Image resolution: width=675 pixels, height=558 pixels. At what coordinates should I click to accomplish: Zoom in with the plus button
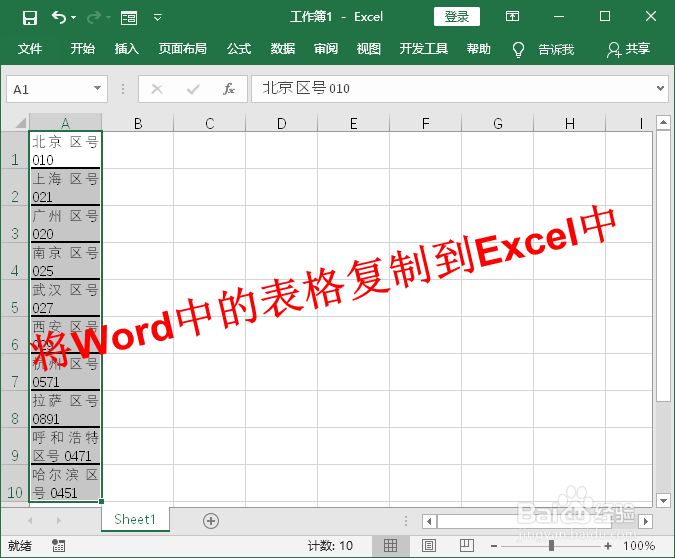pyautogui.click(x=607, y=546)
